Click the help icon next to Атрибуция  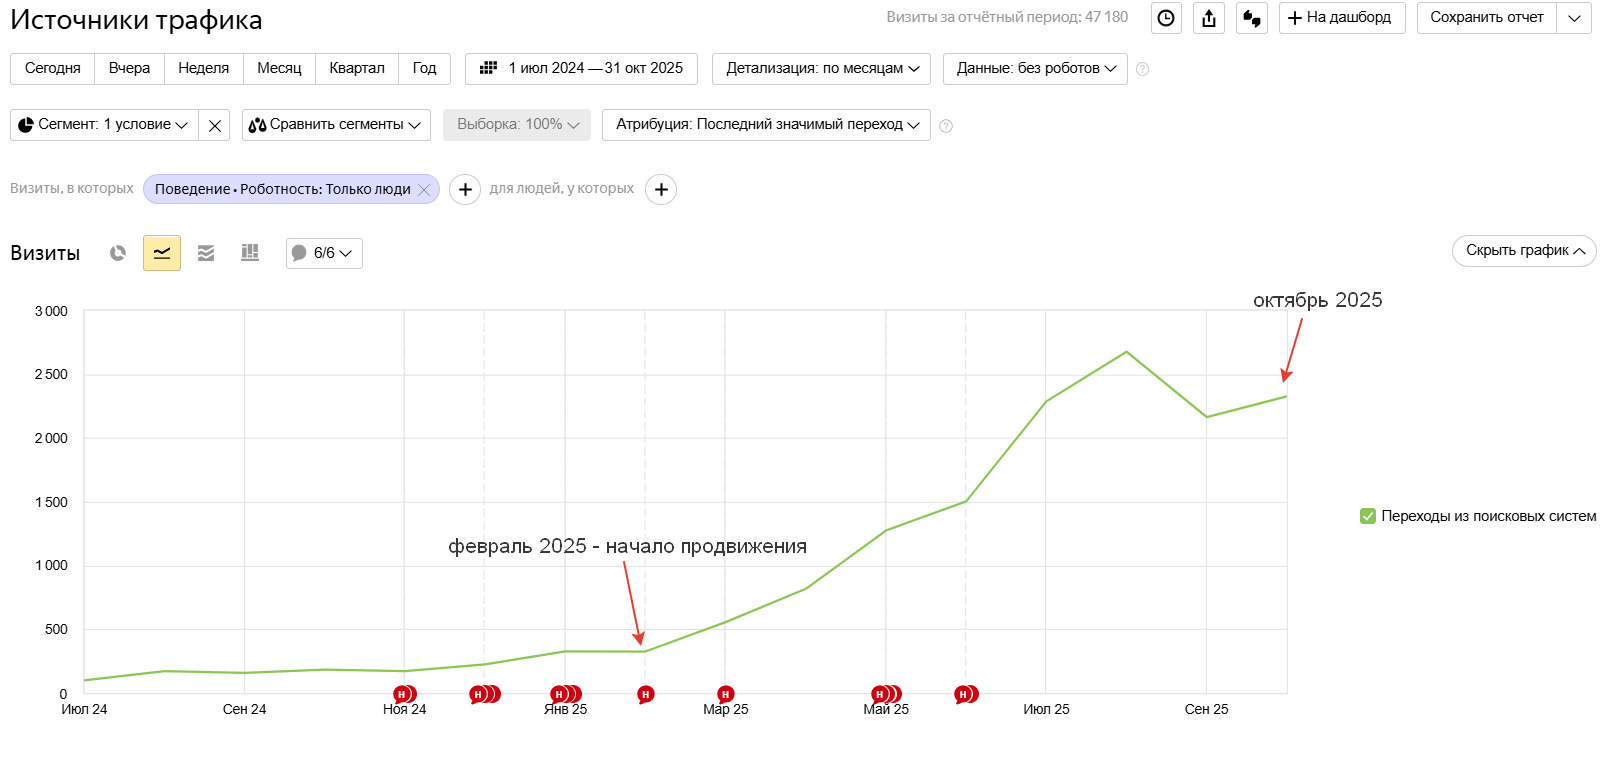tap(946, 126)
